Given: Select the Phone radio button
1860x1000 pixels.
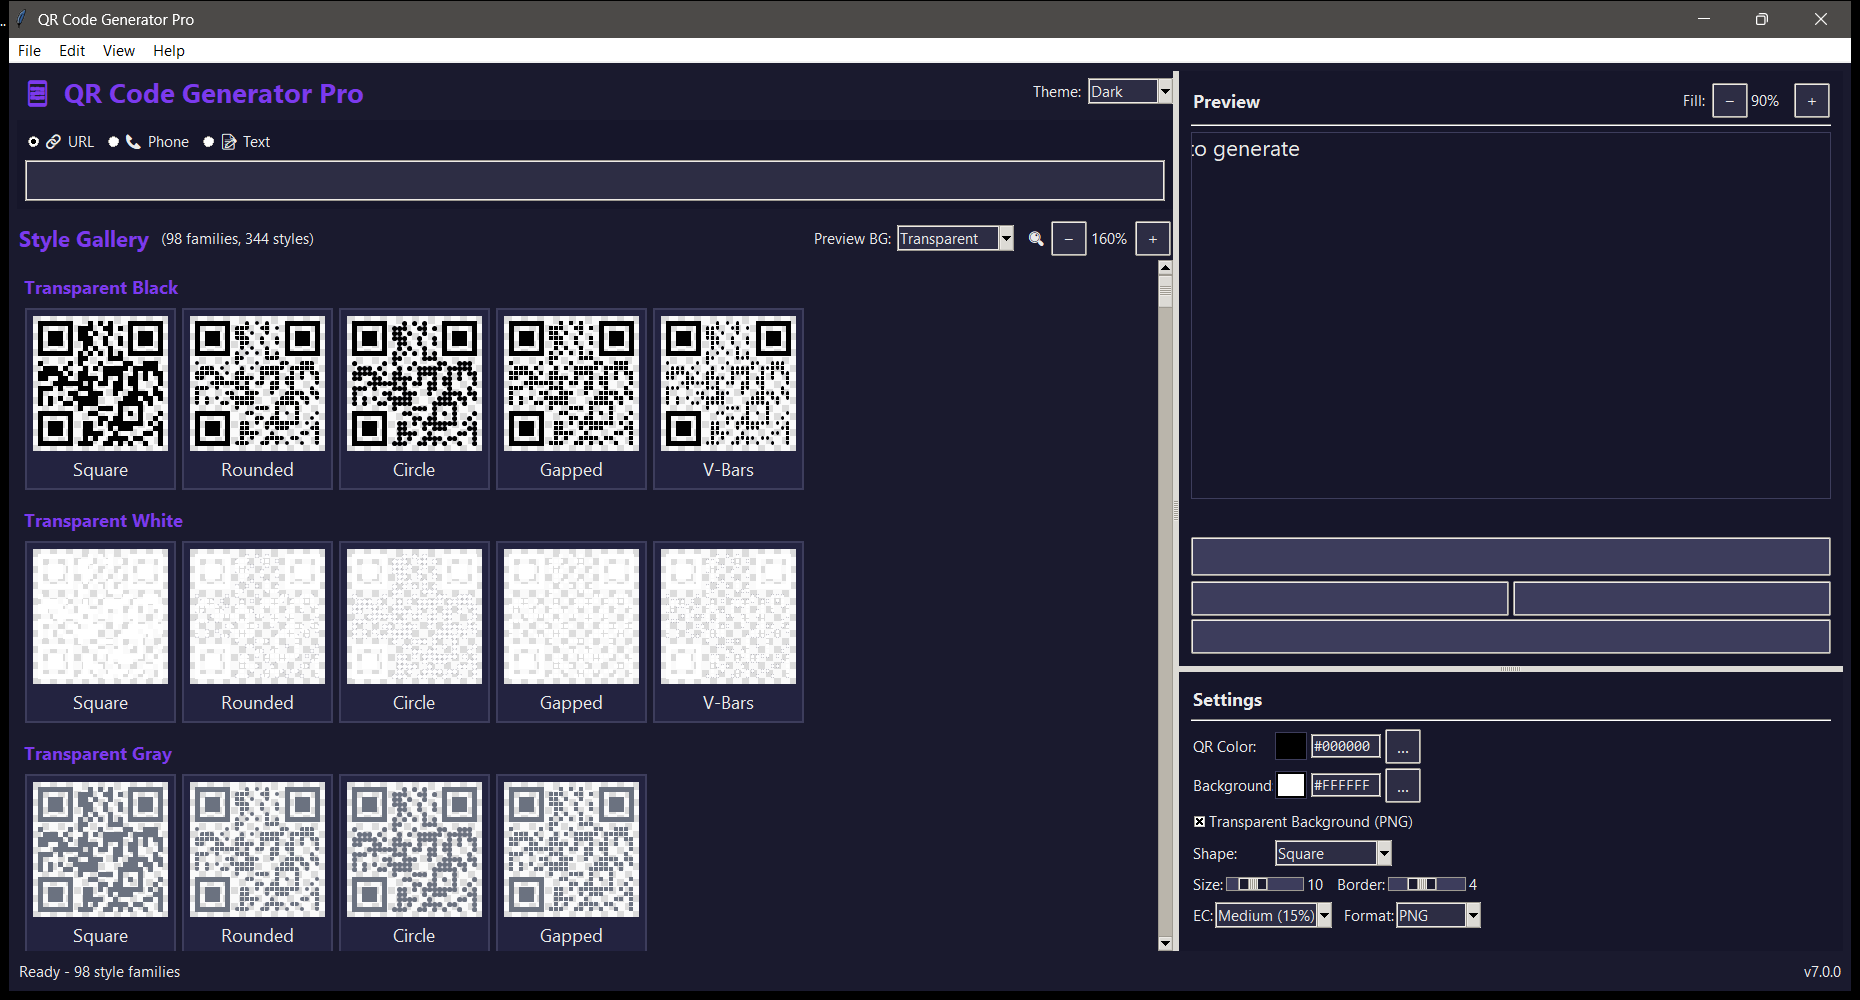Looking at the screenshot, I should (x=113, y=141).
